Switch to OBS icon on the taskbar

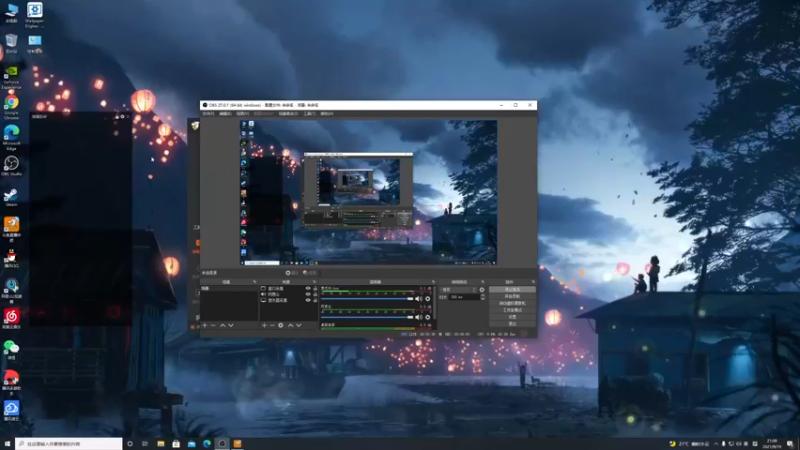(x=222, y=444)
